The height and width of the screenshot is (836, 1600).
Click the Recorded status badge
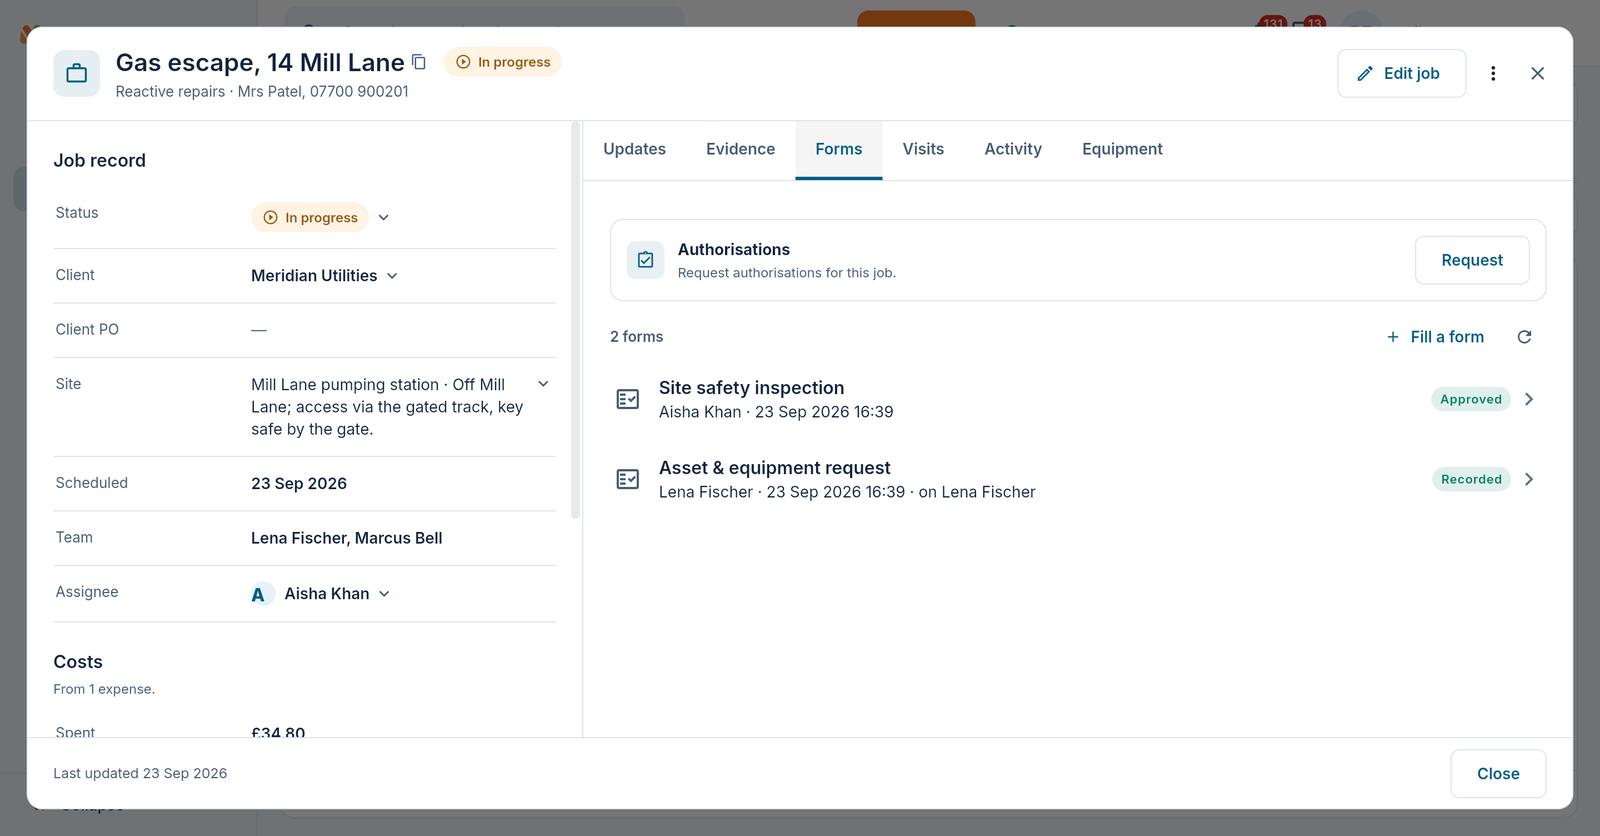tap(1471, 479)
